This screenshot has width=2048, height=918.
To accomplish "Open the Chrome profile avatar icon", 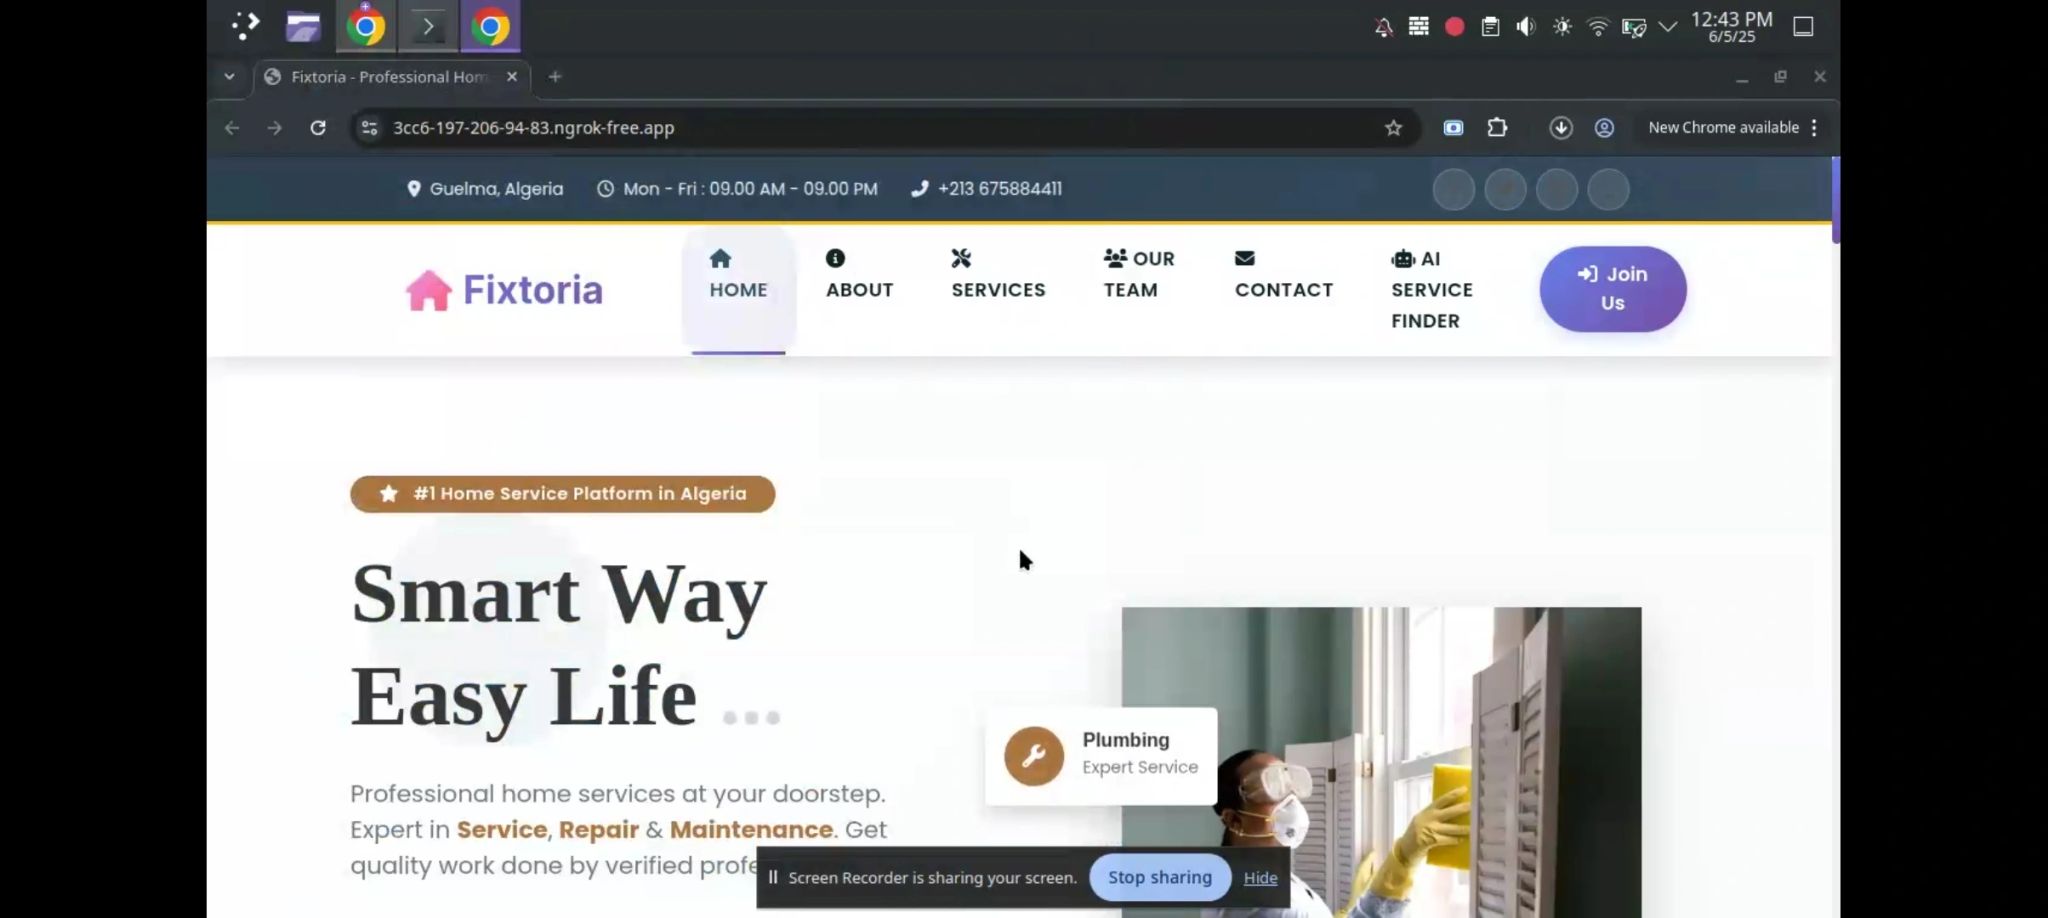I will [1604, 128].
